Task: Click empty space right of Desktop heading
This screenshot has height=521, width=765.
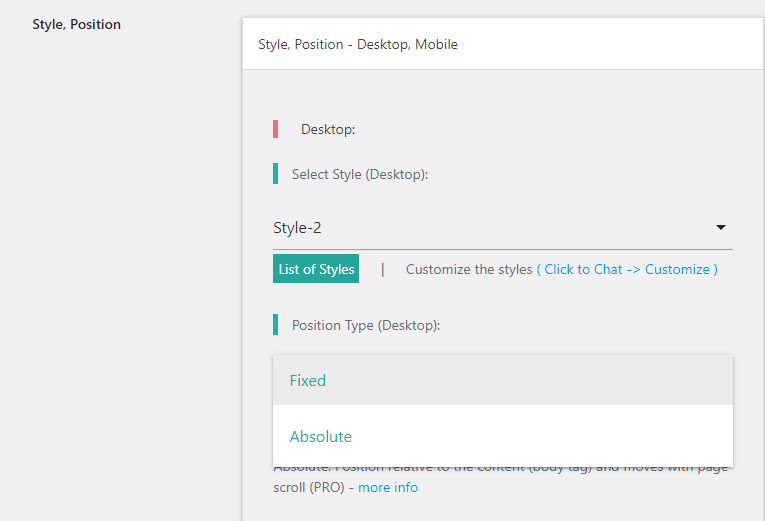Action: pyautogui.click(x=550, y=129)
